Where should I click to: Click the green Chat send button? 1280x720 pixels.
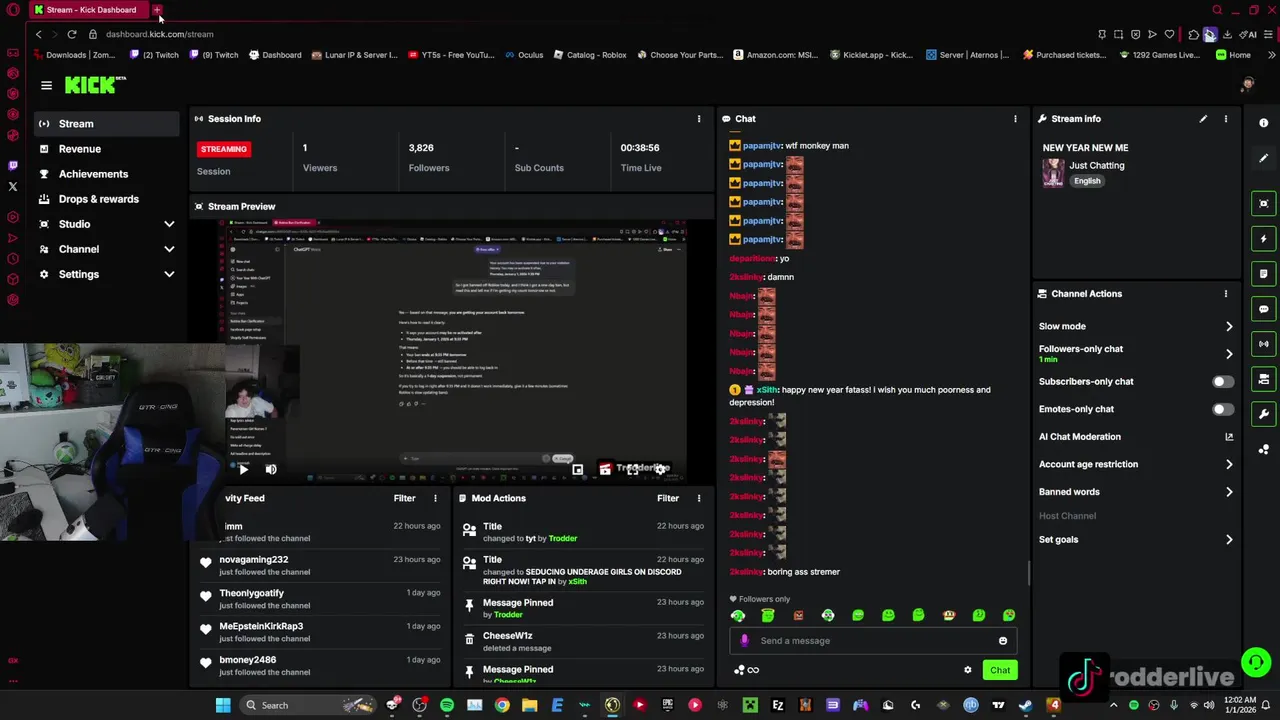[1000, 670]
